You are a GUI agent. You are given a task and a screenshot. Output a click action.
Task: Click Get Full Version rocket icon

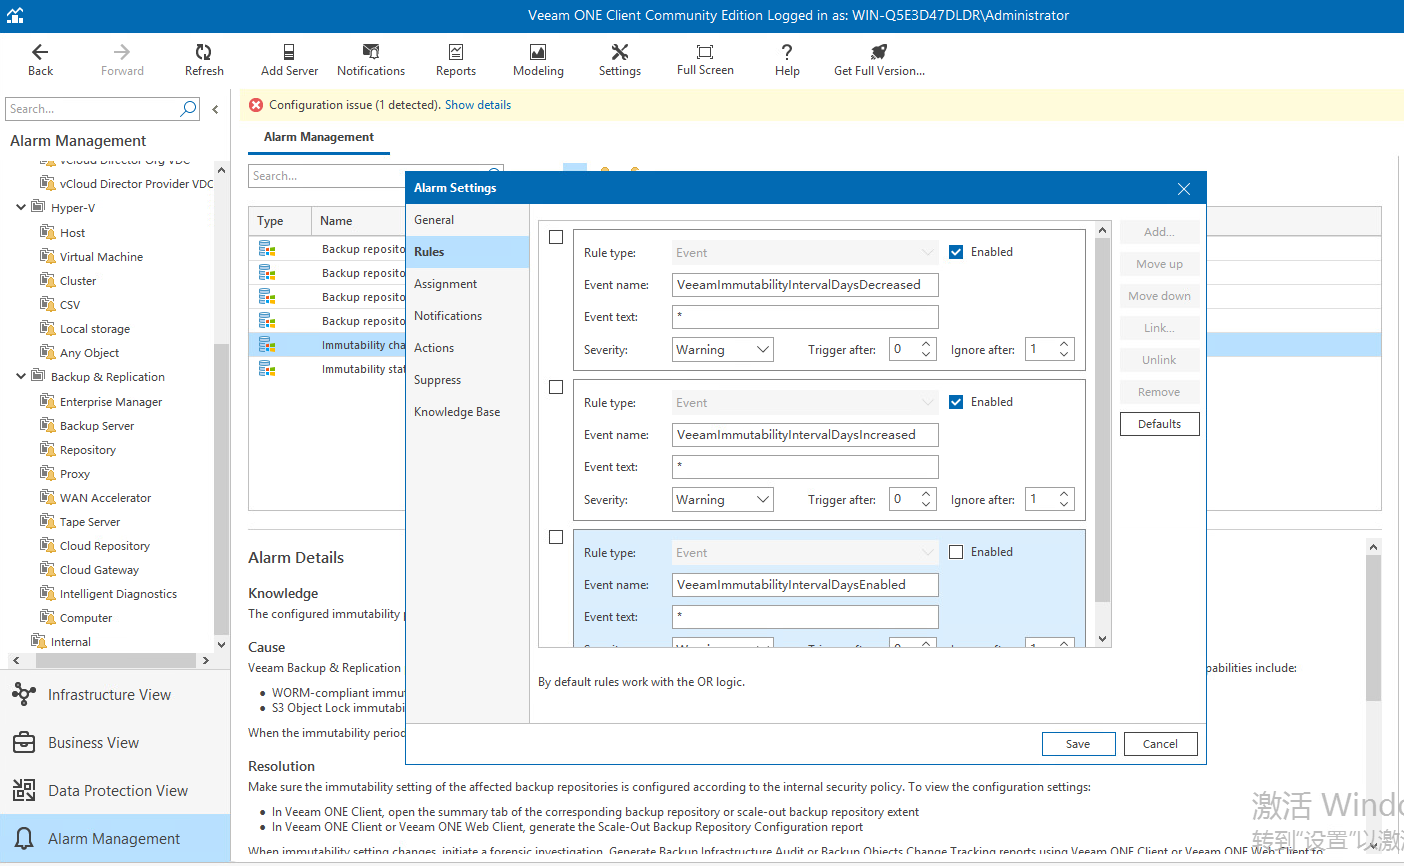879,52
